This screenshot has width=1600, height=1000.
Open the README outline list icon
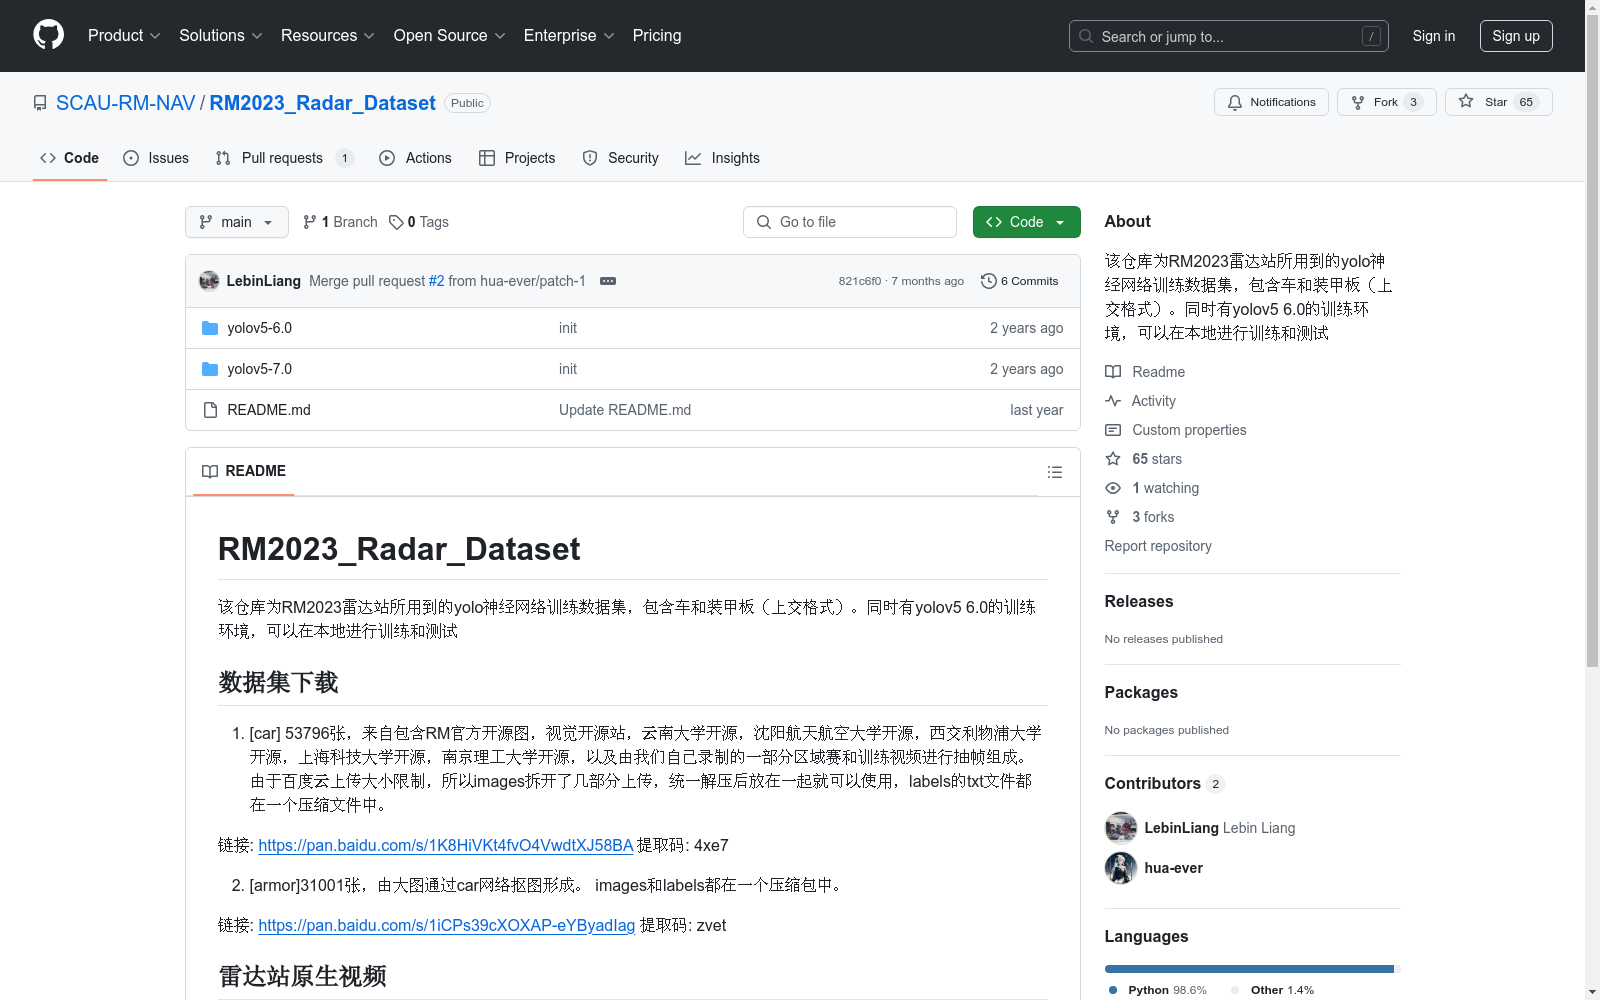point(1054,471)
